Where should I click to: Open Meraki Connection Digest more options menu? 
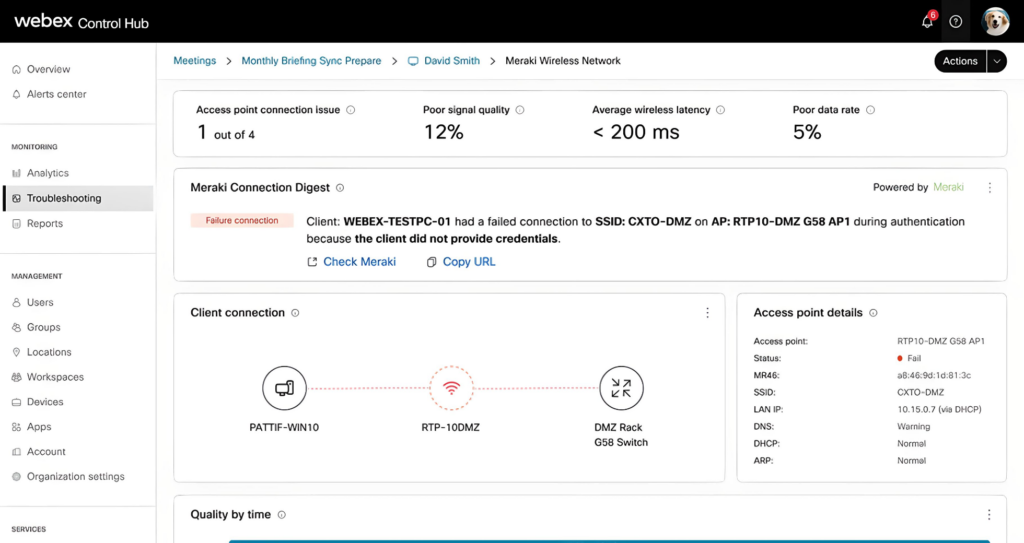click(x=989, y=188)
